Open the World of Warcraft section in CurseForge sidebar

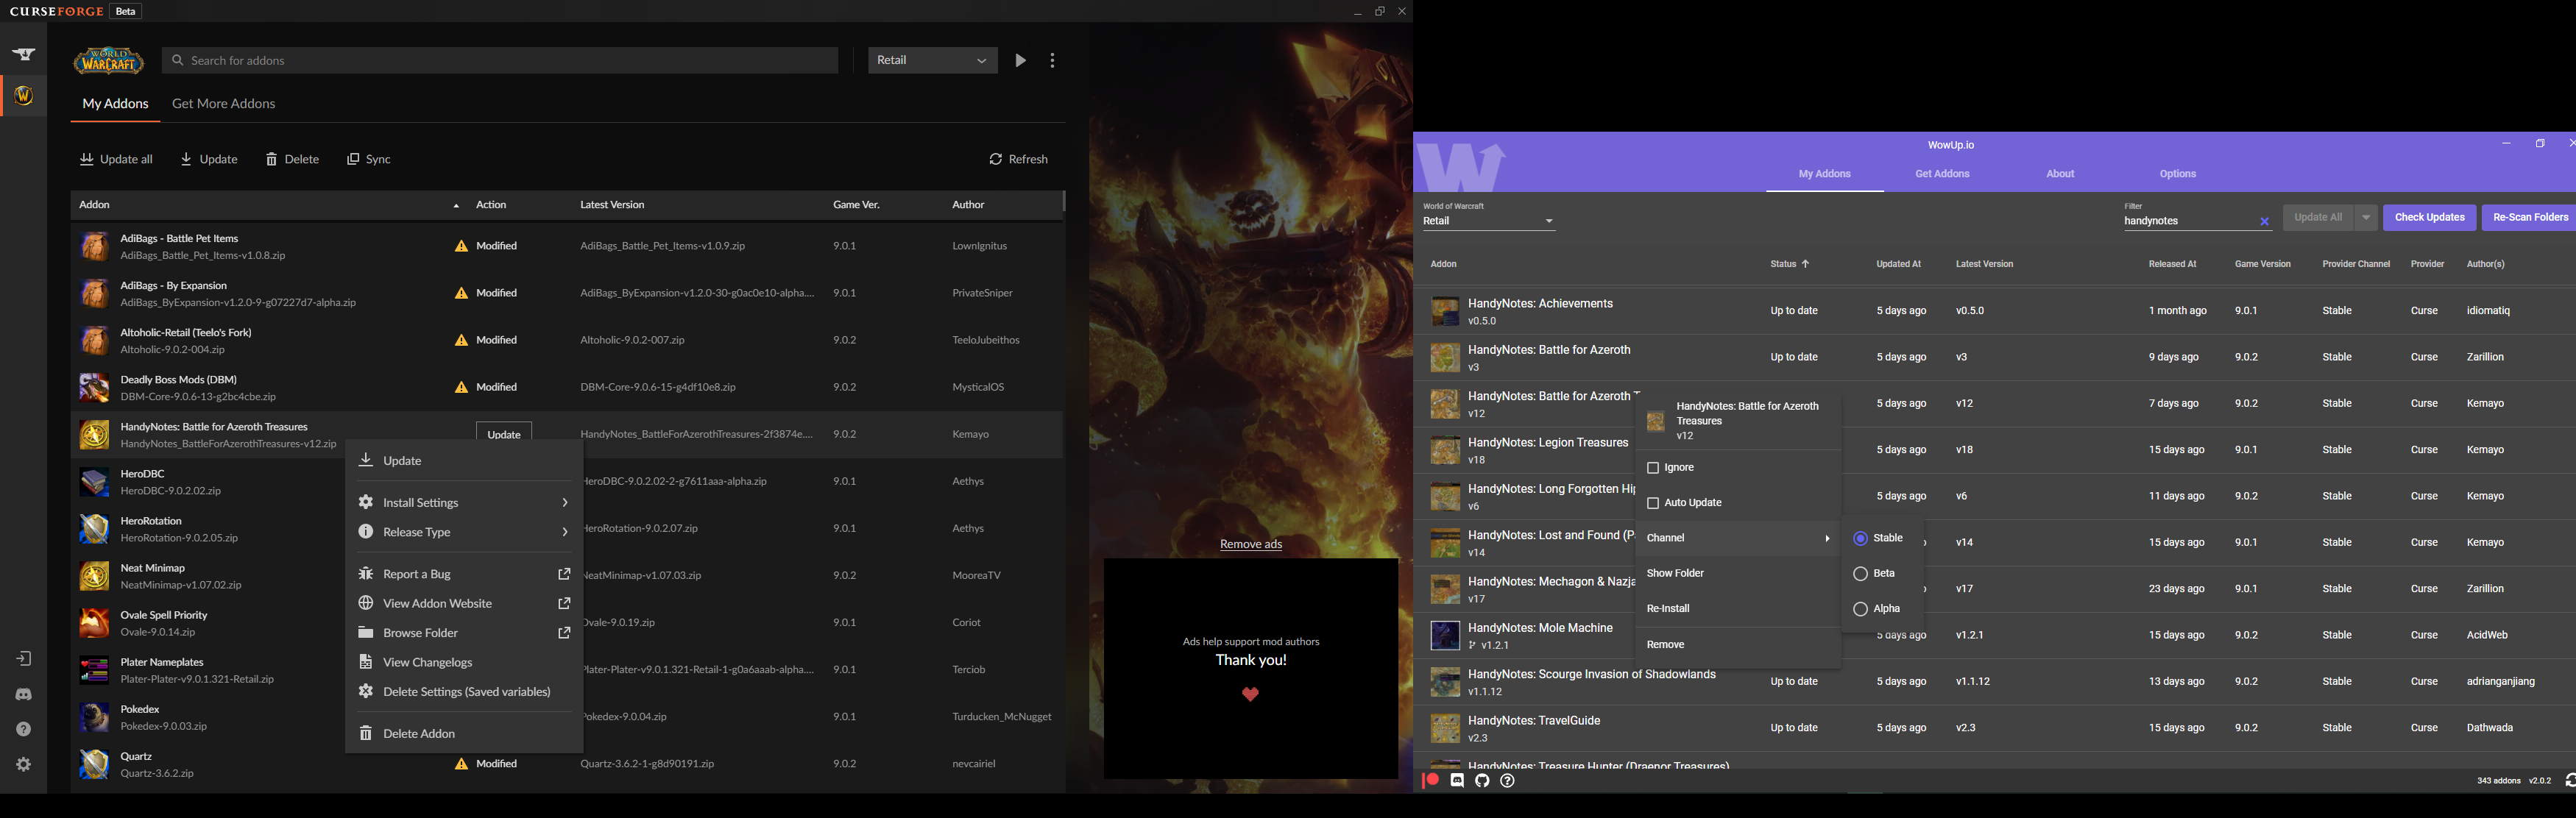click(x=23, y=95)
